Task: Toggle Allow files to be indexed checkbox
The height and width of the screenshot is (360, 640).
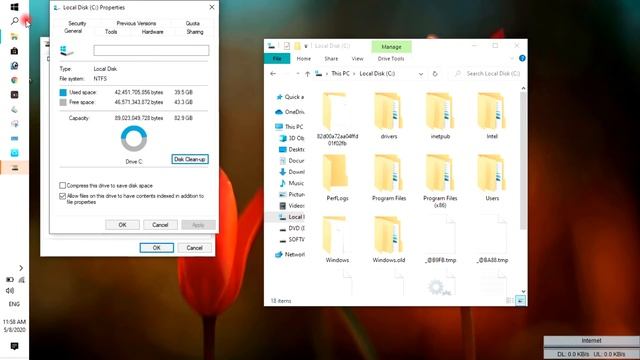Action: (x=62, y=196)
